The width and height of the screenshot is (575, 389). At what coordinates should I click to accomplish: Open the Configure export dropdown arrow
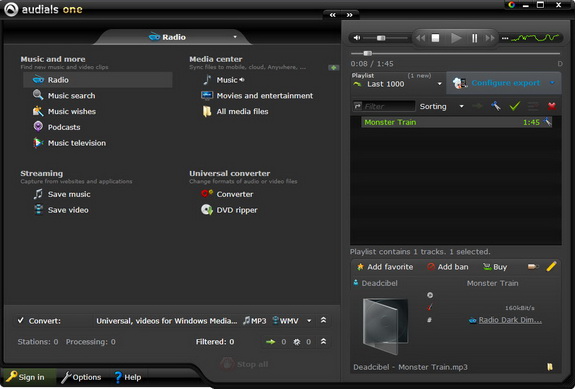coord(552,83)
